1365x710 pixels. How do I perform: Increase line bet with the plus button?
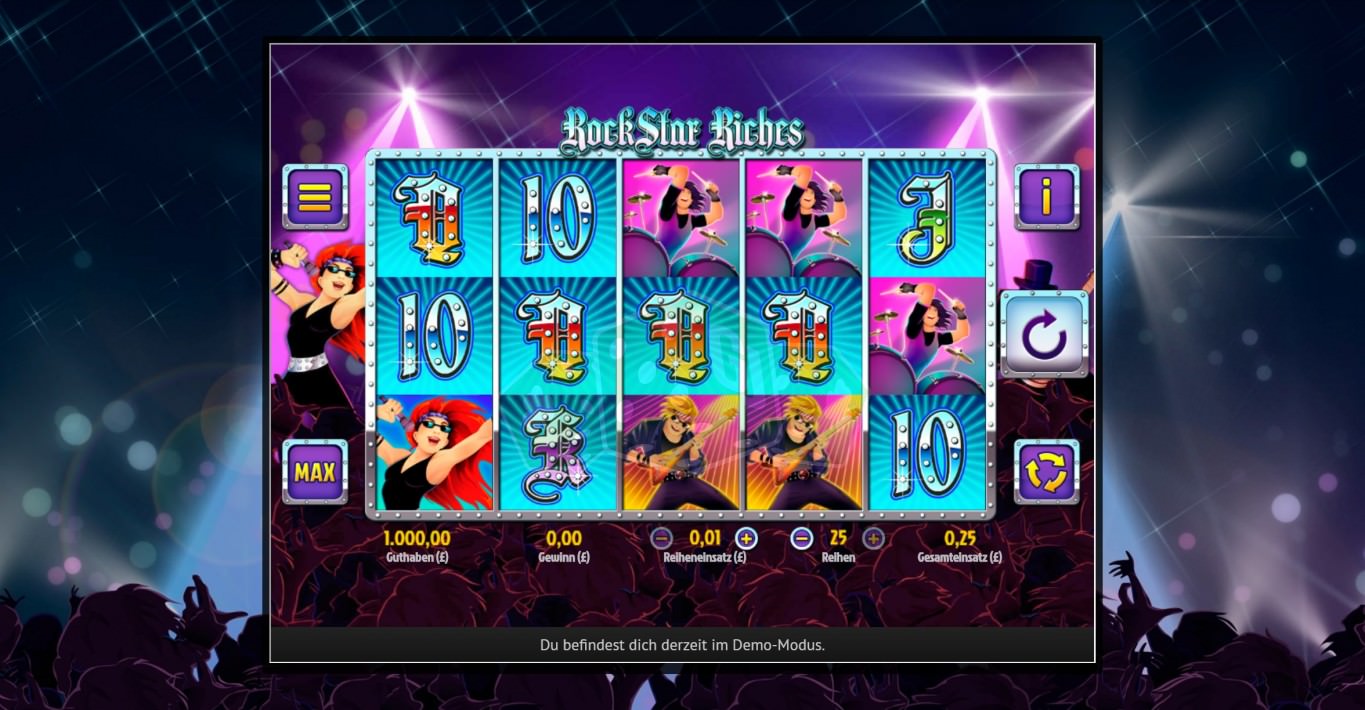[746, 539]
